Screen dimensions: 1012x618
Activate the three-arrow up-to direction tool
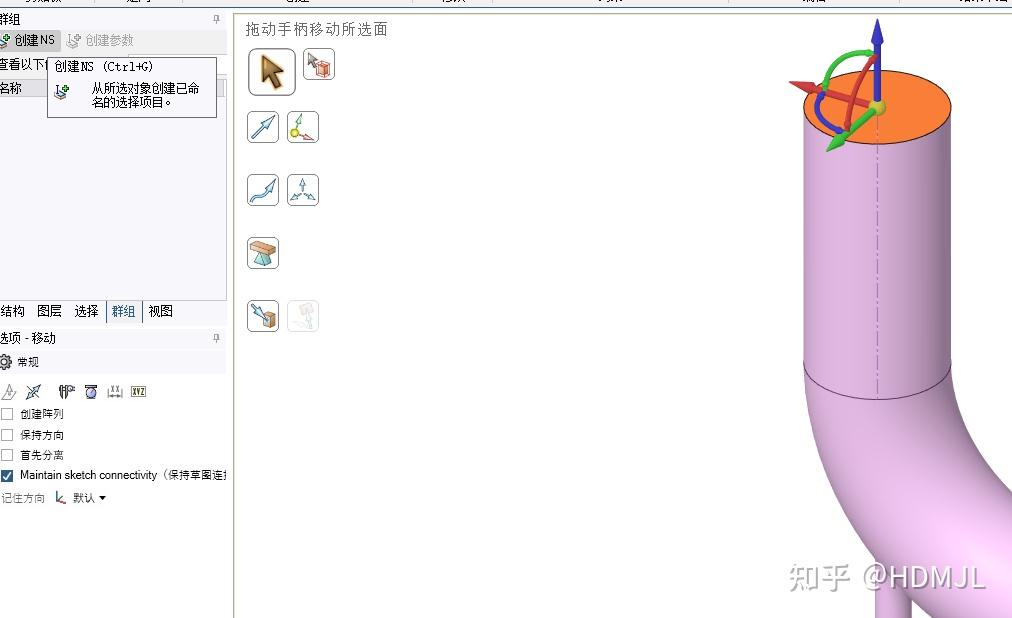302,188
